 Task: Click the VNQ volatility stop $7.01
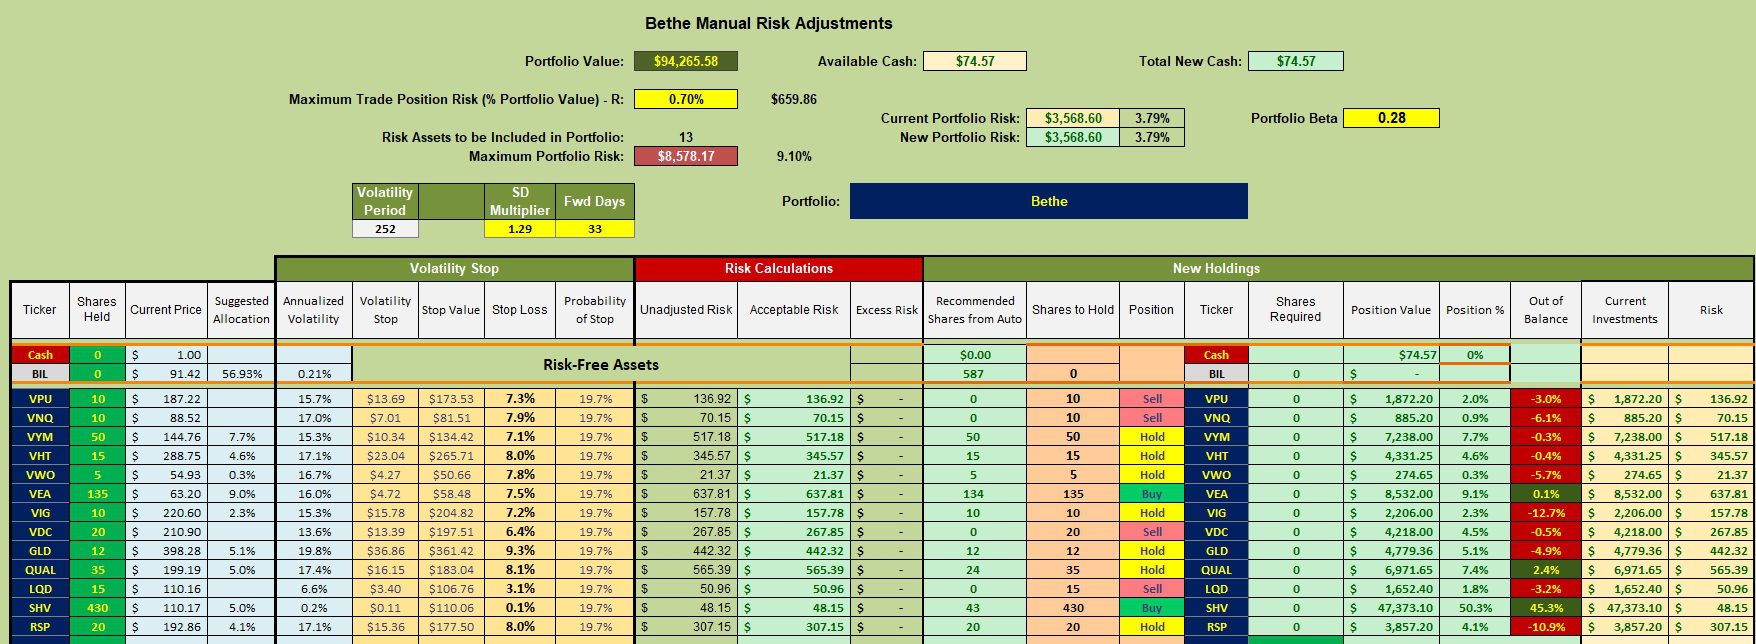pyautogui.click(x=385, y=417)
